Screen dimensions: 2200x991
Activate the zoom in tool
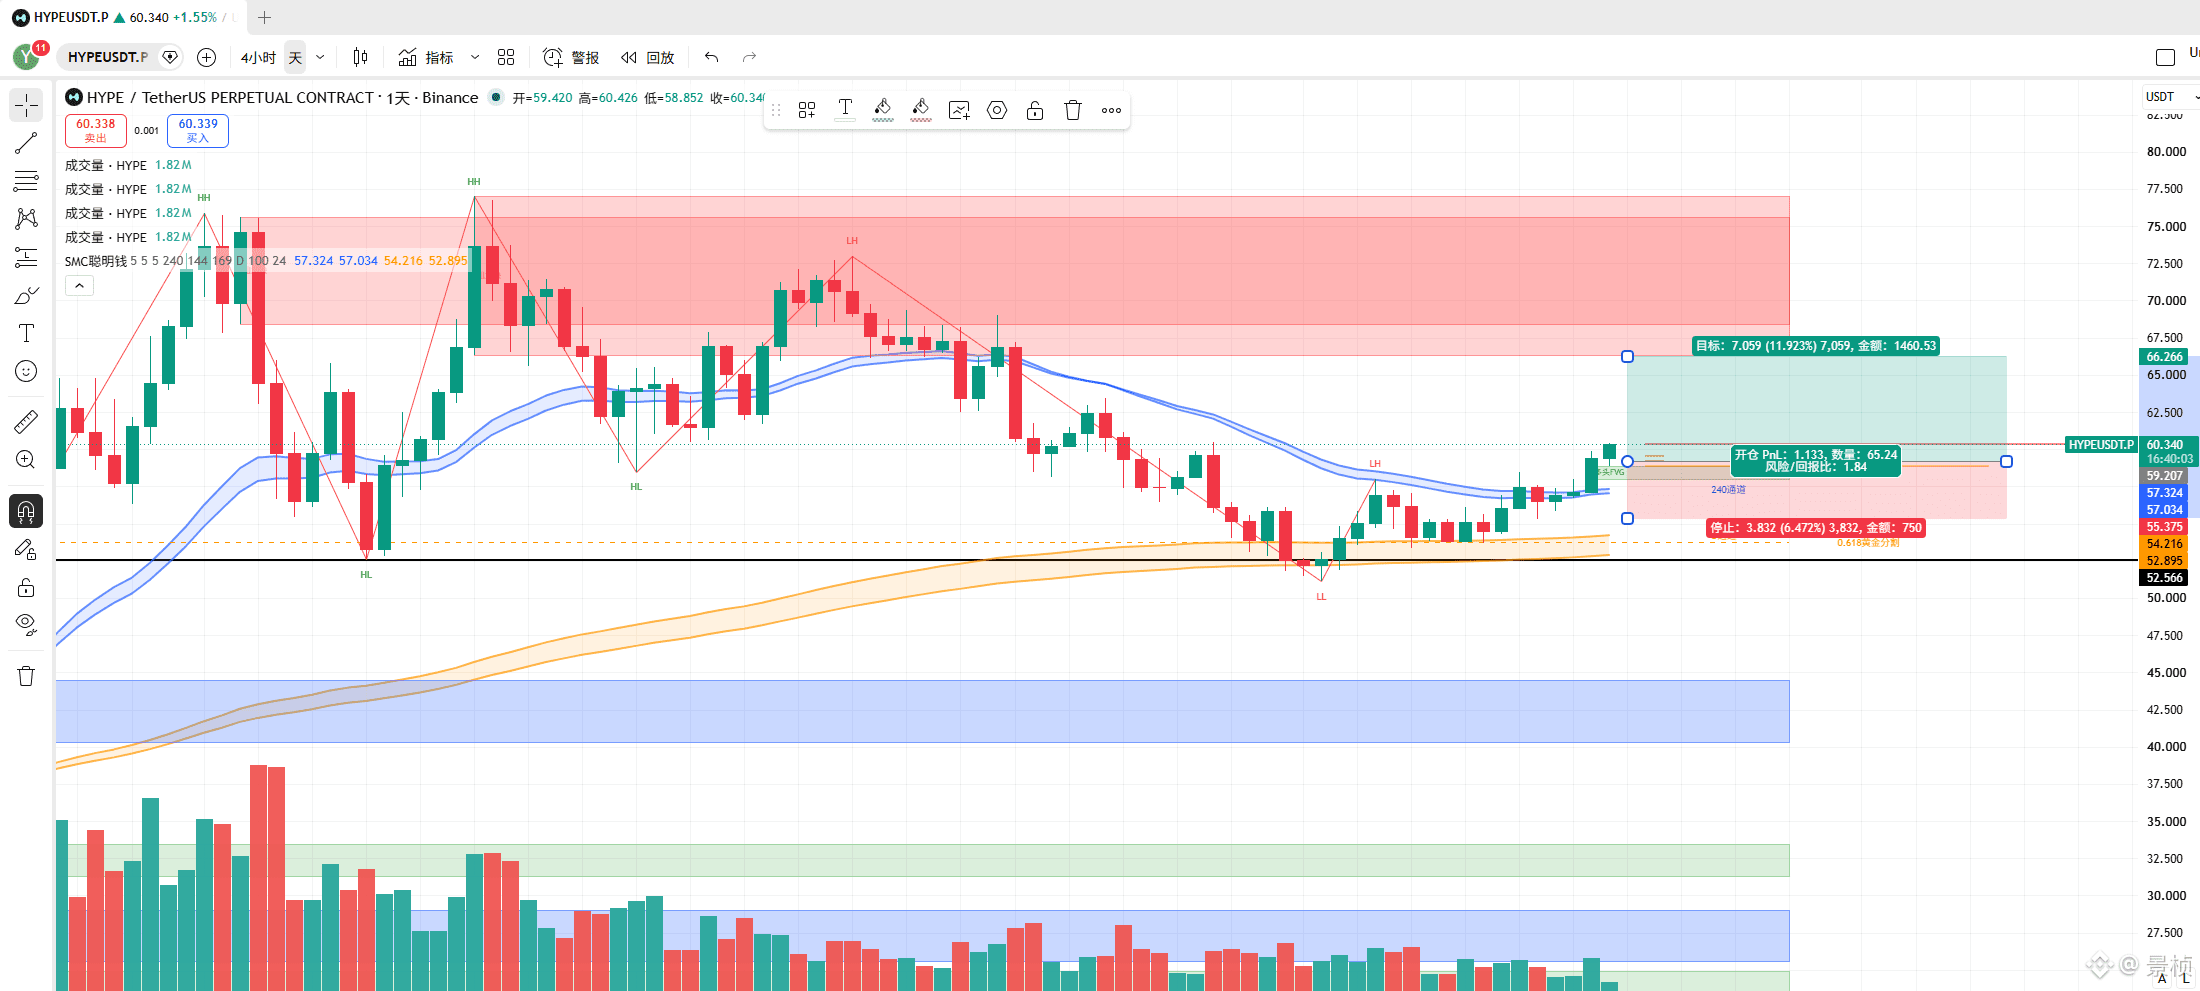pos(26,460)
